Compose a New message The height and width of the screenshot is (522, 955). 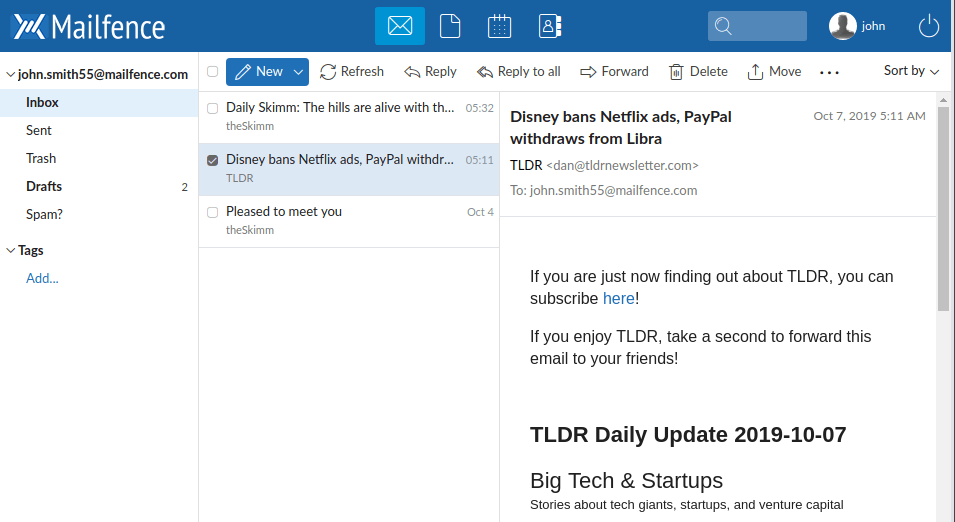[259, 72]
